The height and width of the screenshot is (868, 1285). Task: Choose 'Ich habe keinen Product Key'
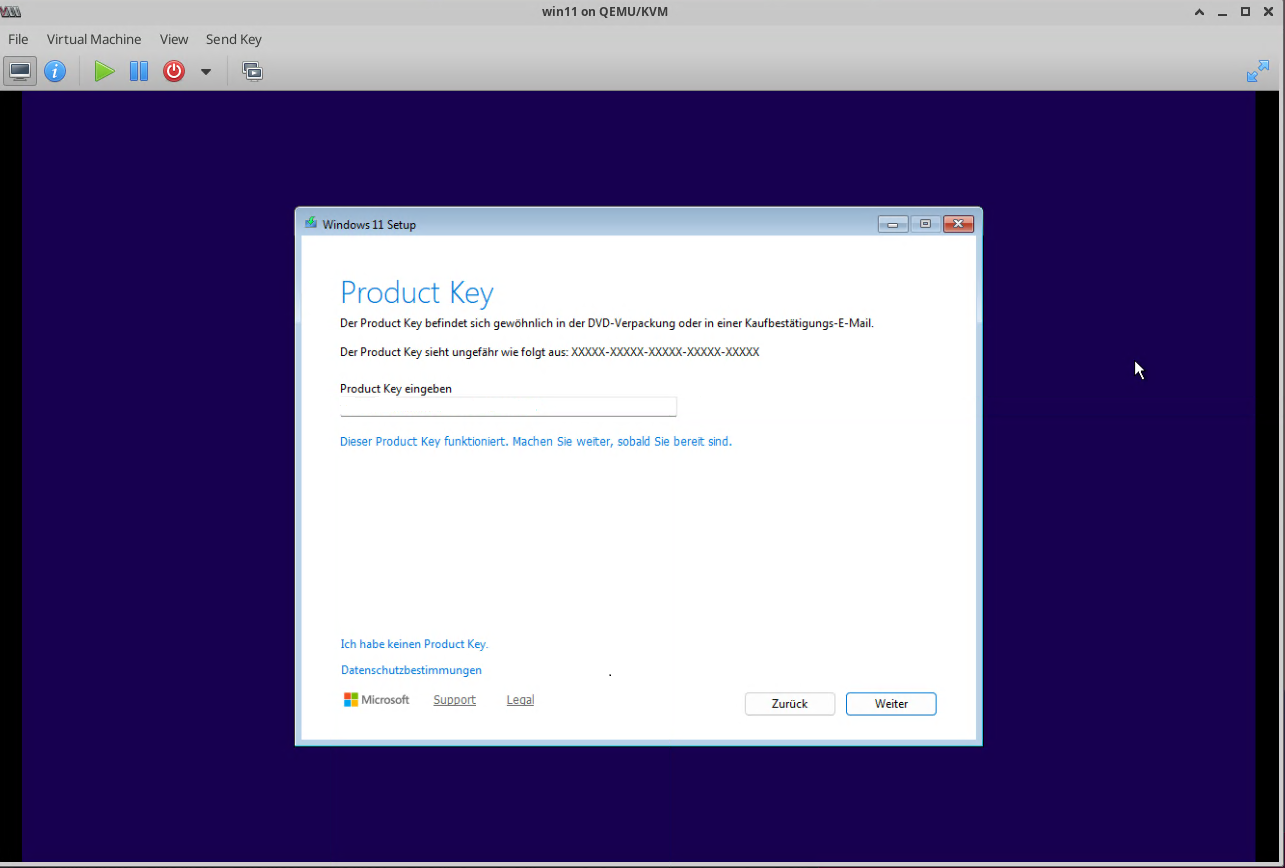414,644
